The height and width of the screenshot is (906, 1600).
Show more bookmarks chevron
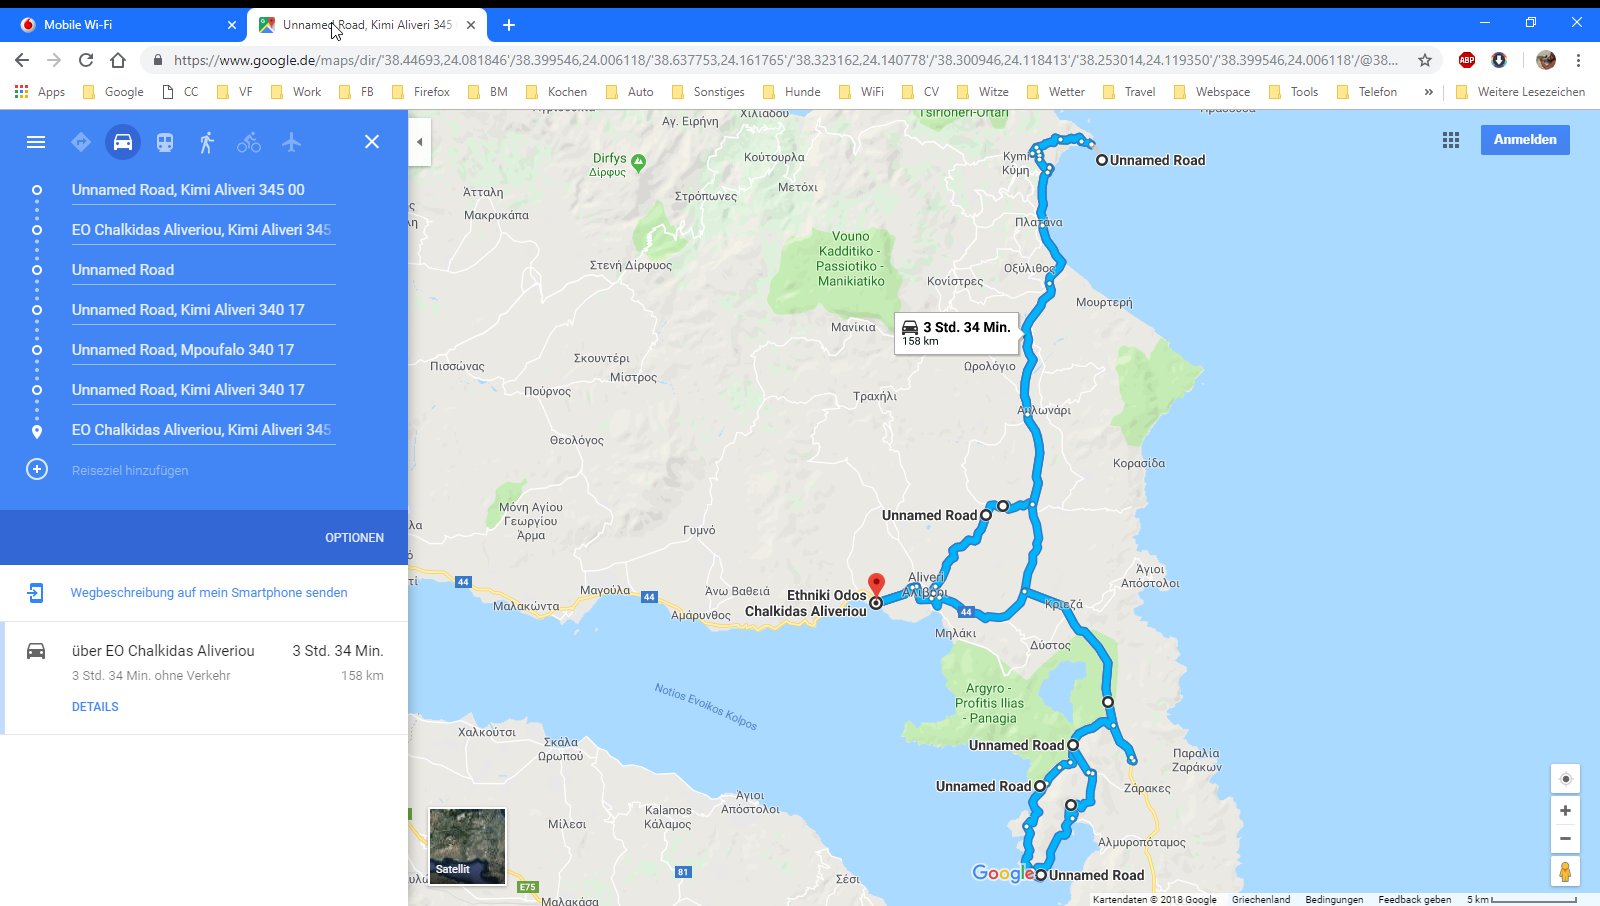[1428, 92]
